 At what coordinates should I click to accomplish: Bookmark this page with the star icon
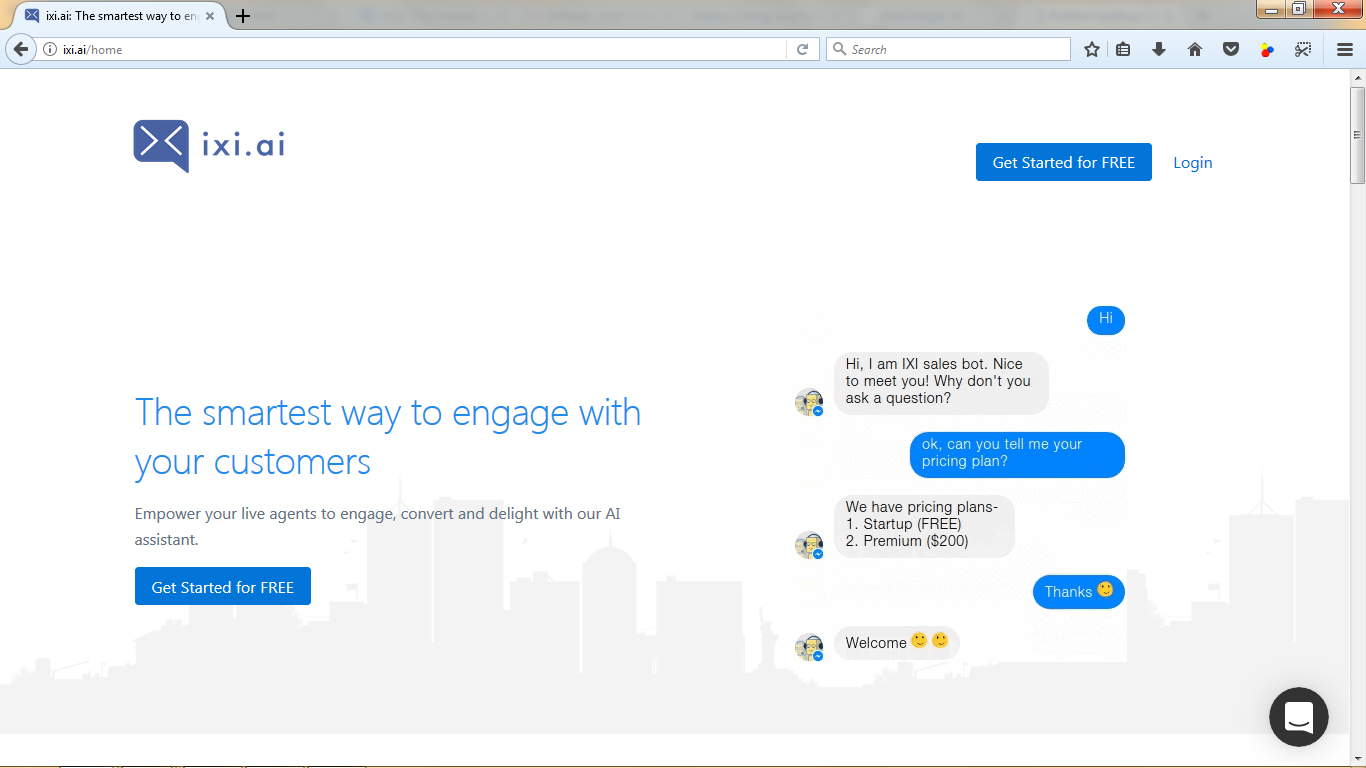coord(1092,49)
